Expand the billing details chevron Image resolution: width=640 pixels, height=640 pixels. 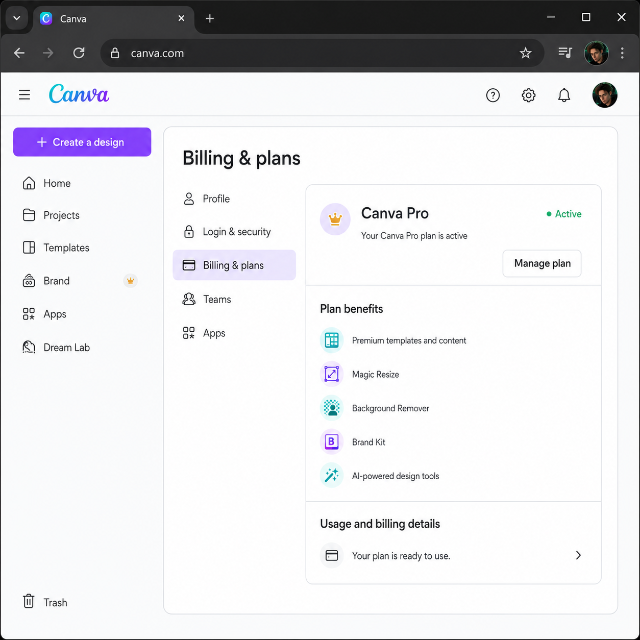click(x=578, y=555)
